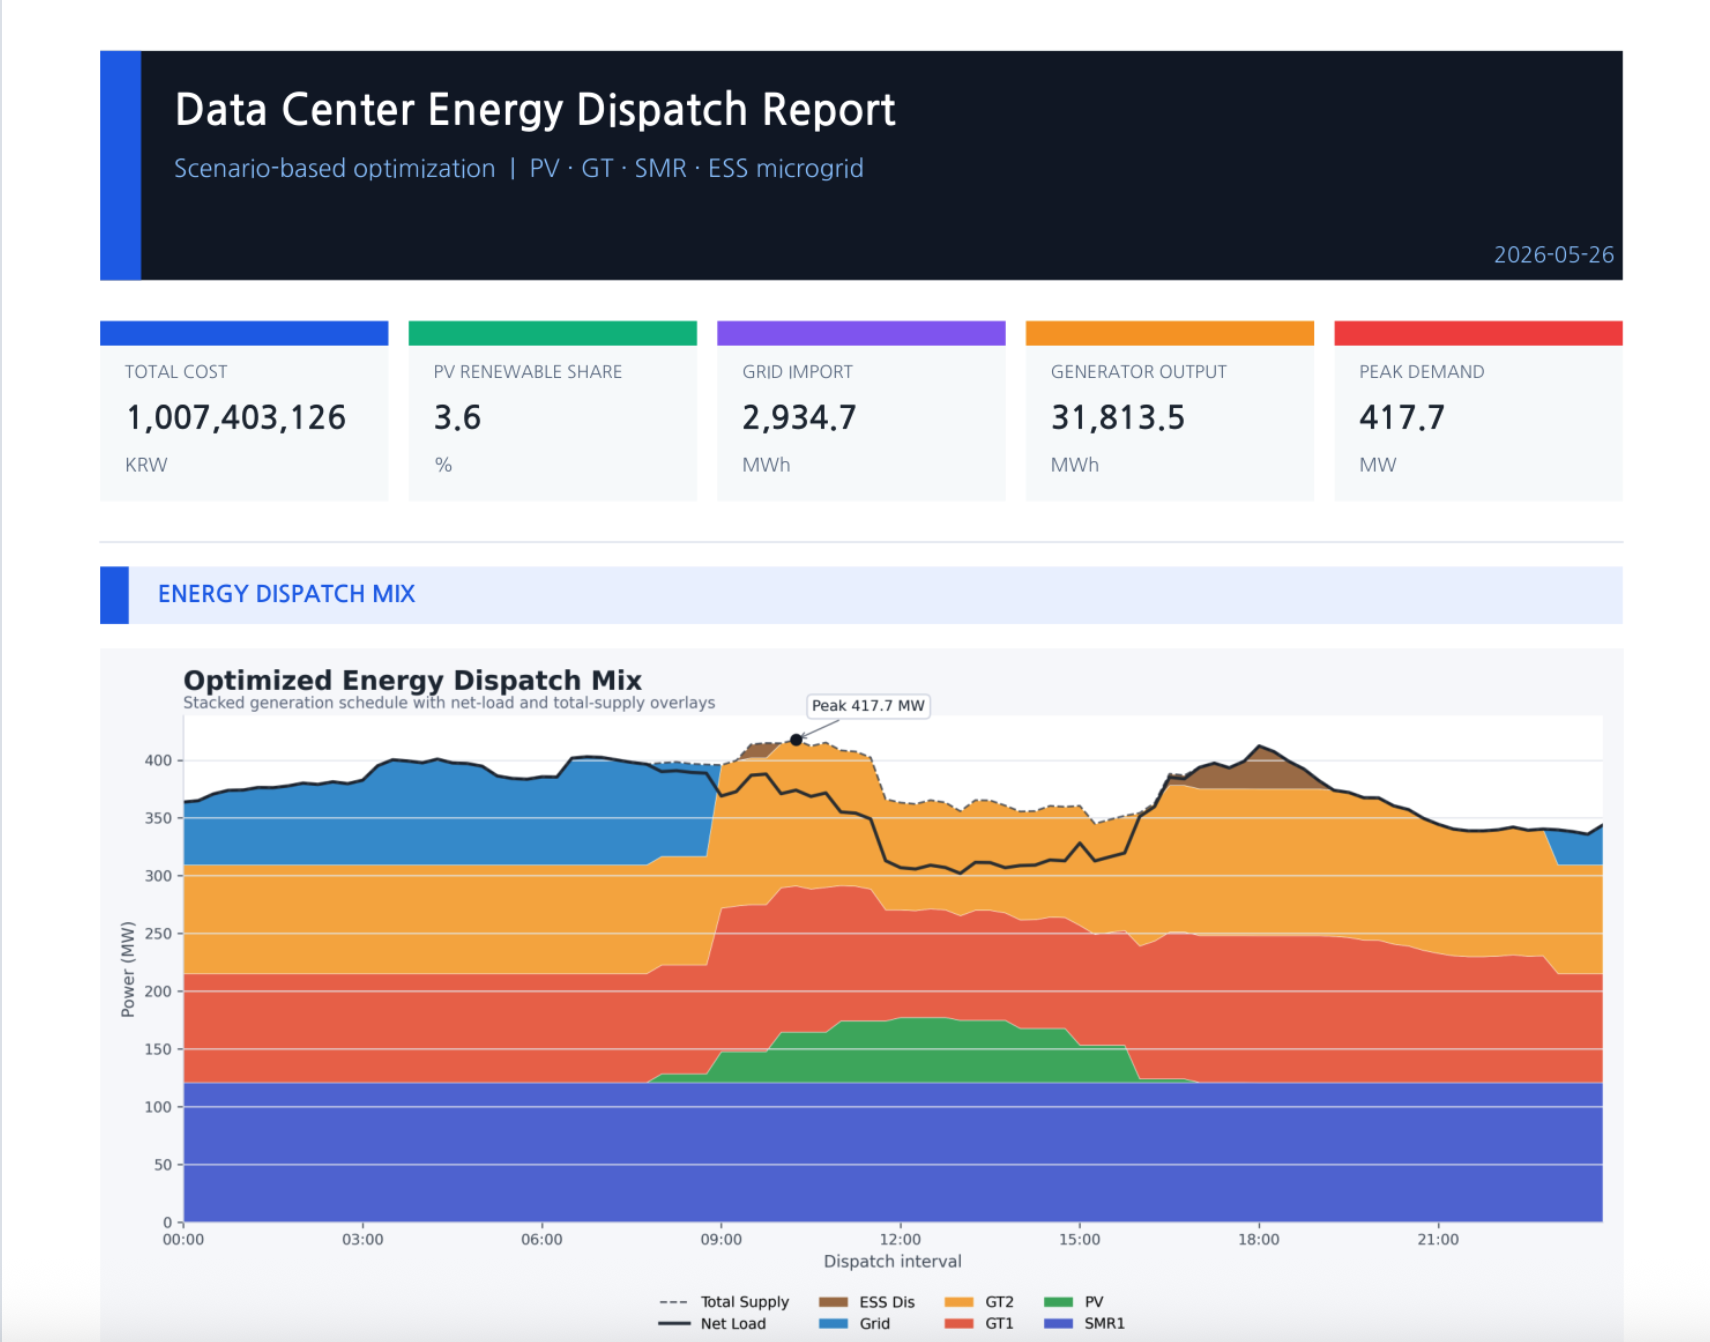Select the "PEAK DEMAND" card label
Screen dimensions: 1710x1342
tap(1422, 372)
